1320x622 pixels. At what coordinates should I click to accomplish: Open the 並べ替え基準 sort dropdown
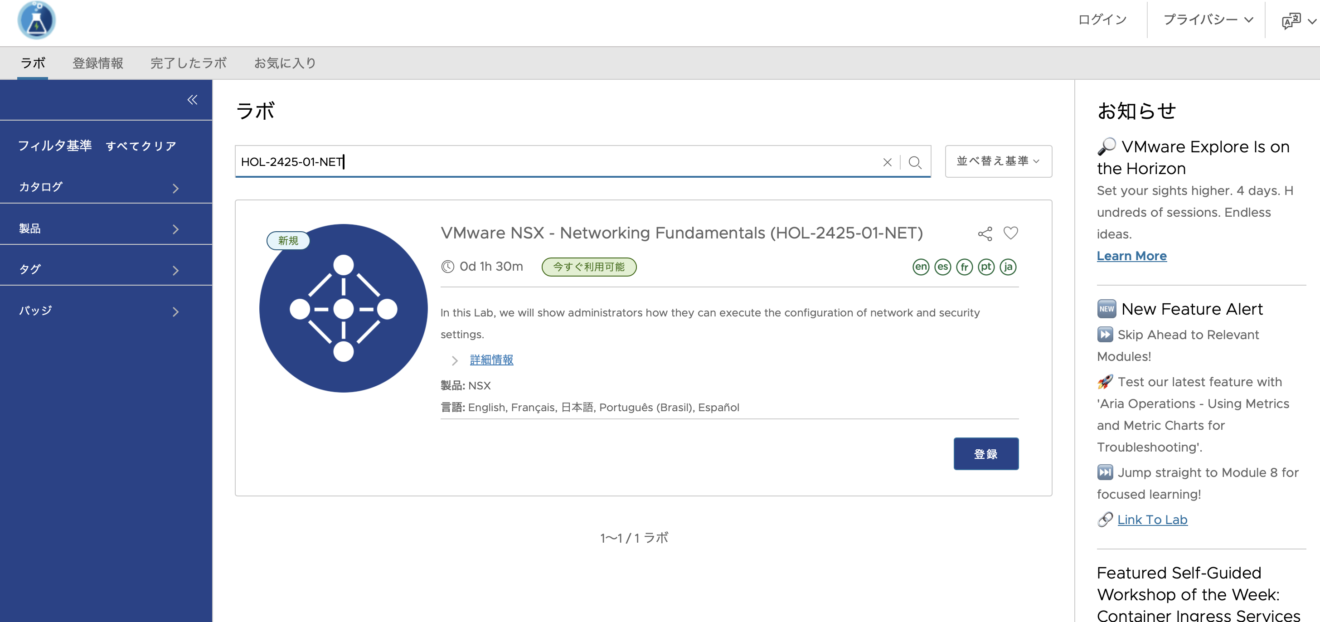pos(997,161)
